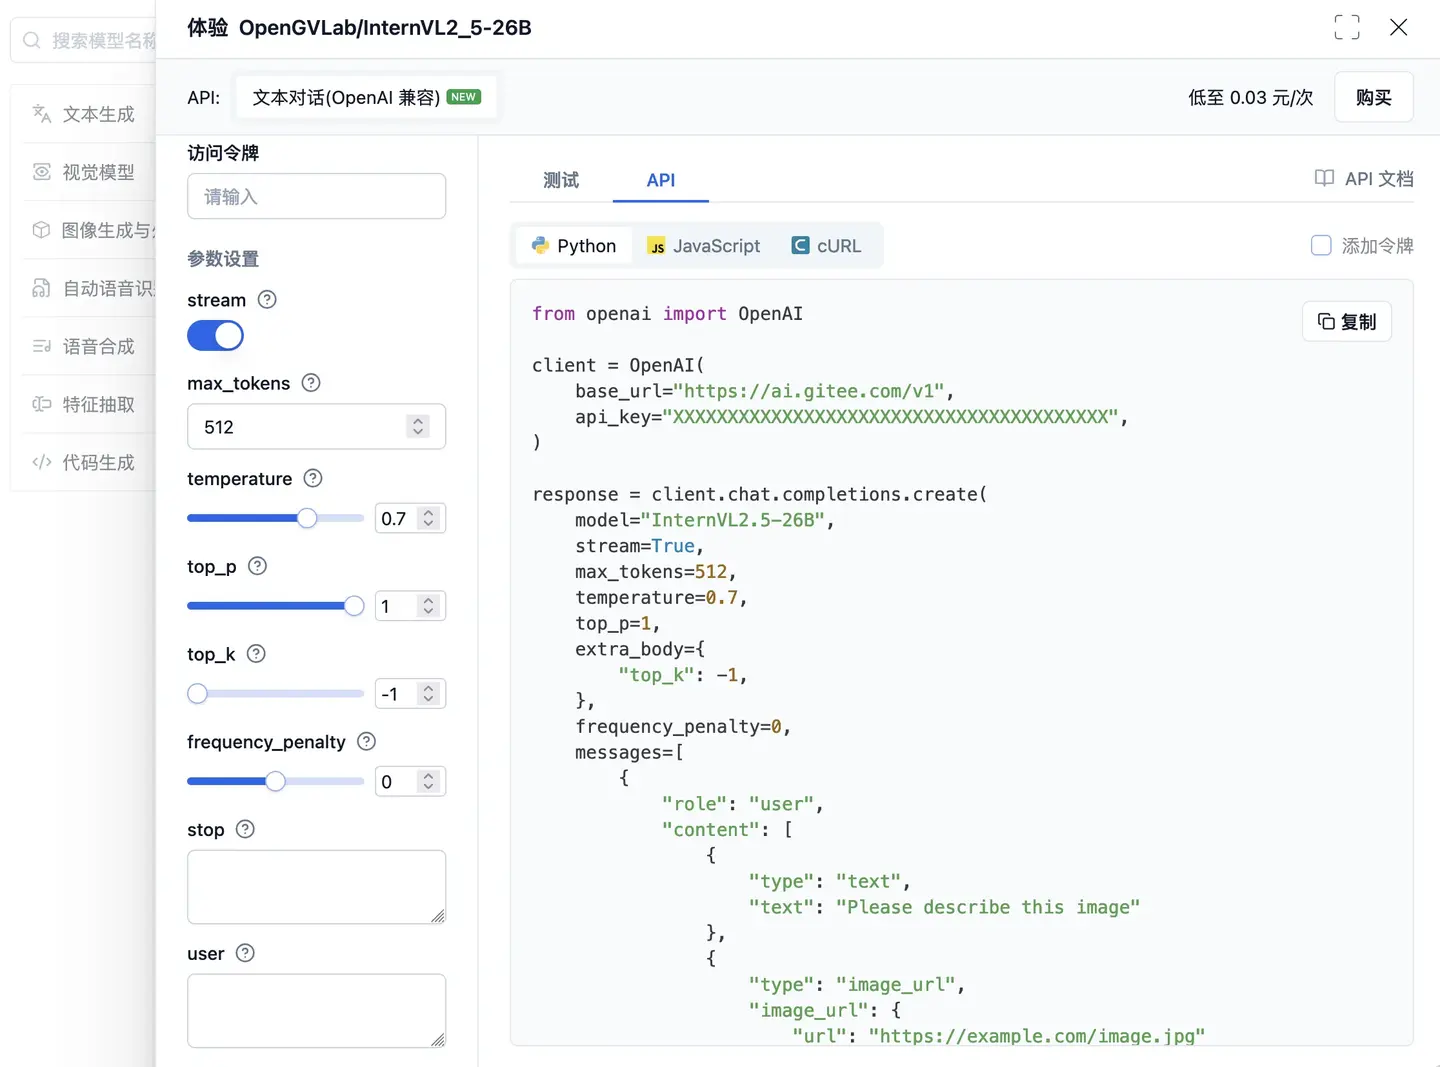Switch to the 测试 tab
The image size is (1440, 1067).
(560, 180)
